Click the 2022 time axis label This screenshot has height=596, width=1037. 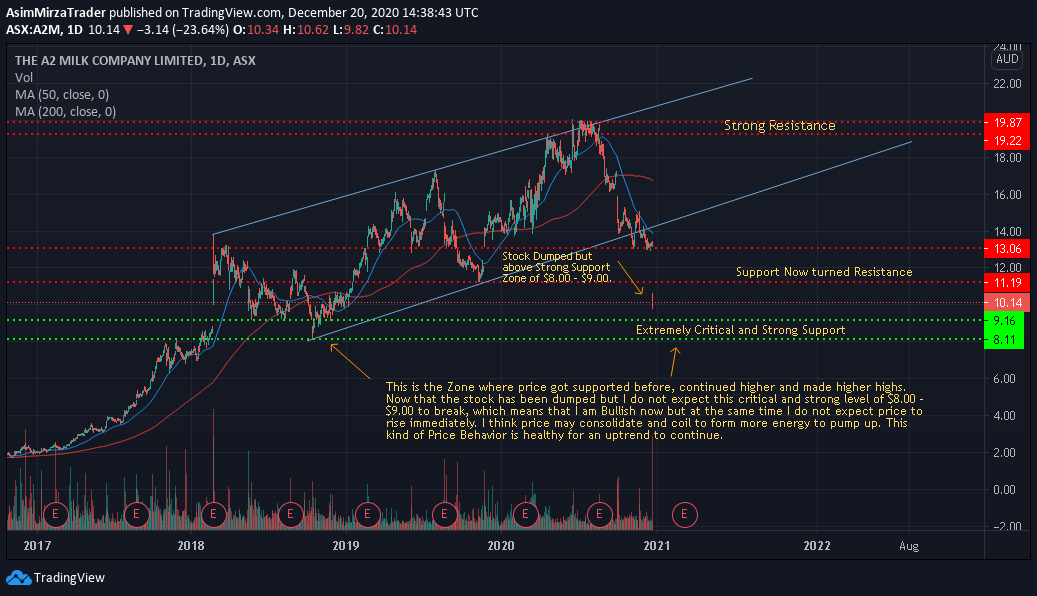(817, 546)
